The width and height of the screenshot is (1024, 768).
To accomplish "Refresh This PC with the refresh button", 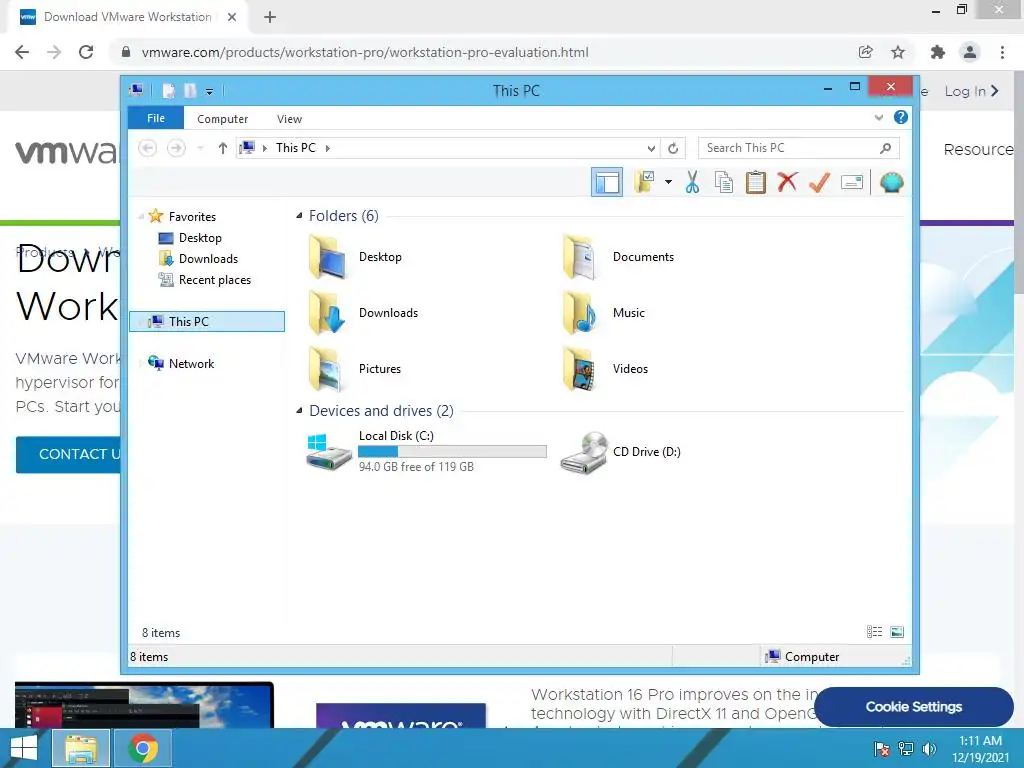I will 673,148.
